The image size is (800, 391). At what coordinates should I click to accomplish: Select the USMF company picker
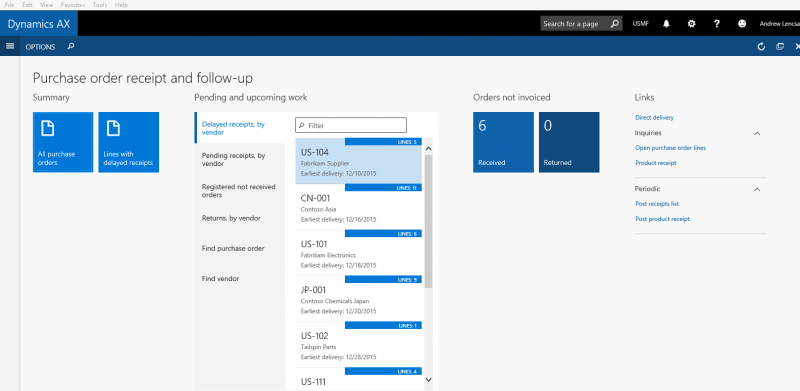641,23
